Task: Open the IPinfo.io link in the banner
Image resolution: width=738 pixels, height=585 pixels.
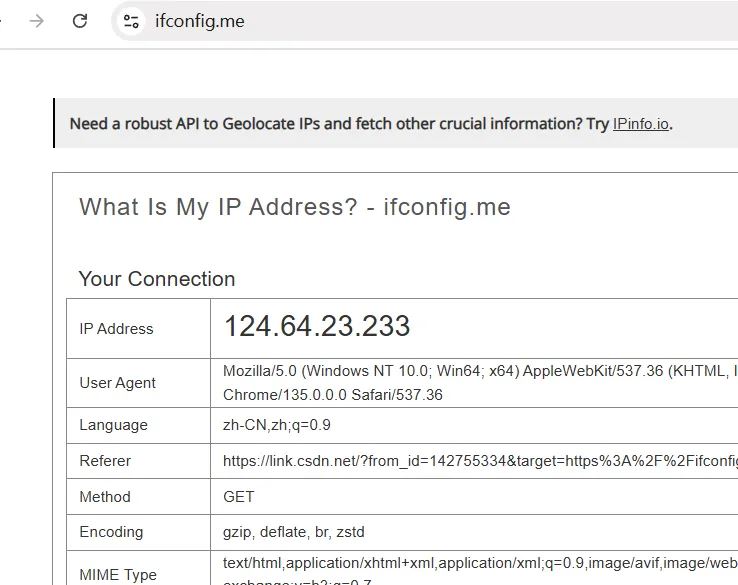Action: pos(640,124)
